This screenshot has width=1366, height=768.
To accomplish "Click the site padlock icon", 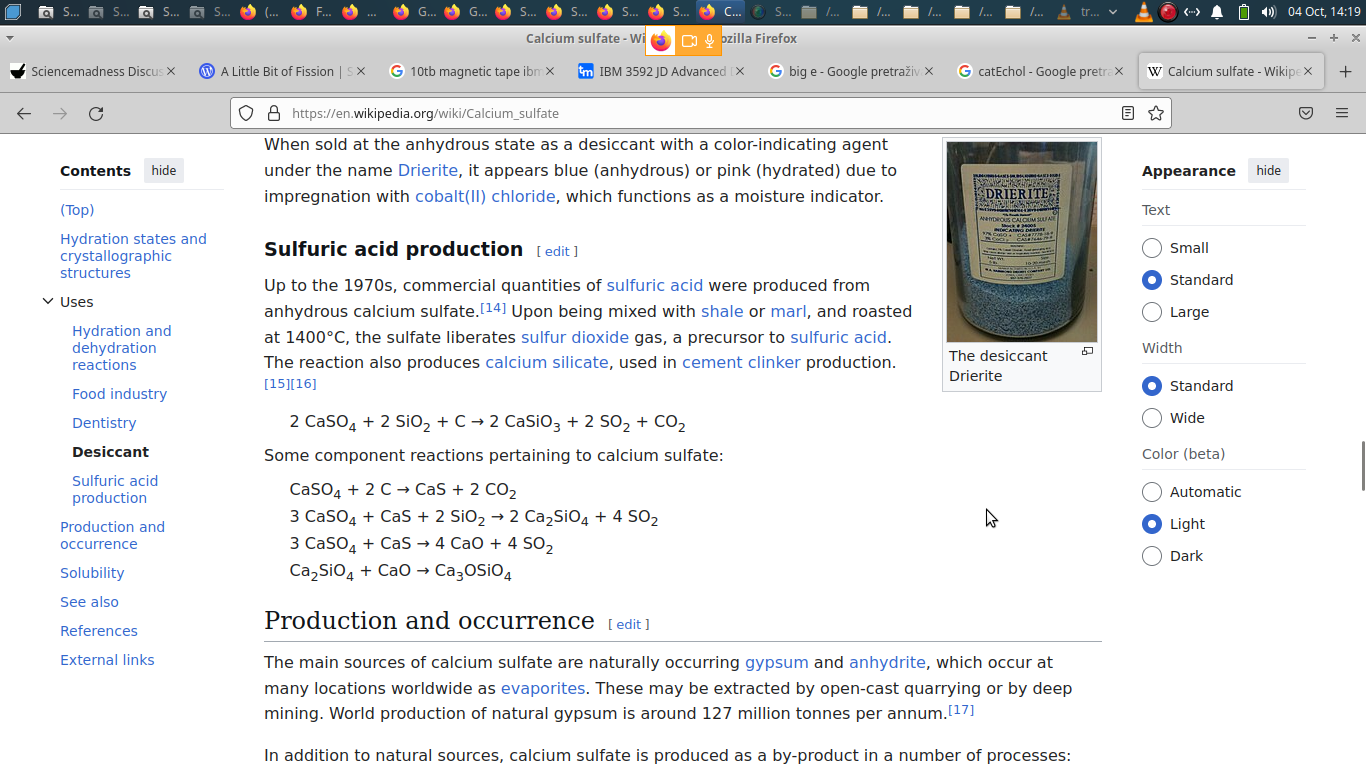I will (x=274, y=113).
